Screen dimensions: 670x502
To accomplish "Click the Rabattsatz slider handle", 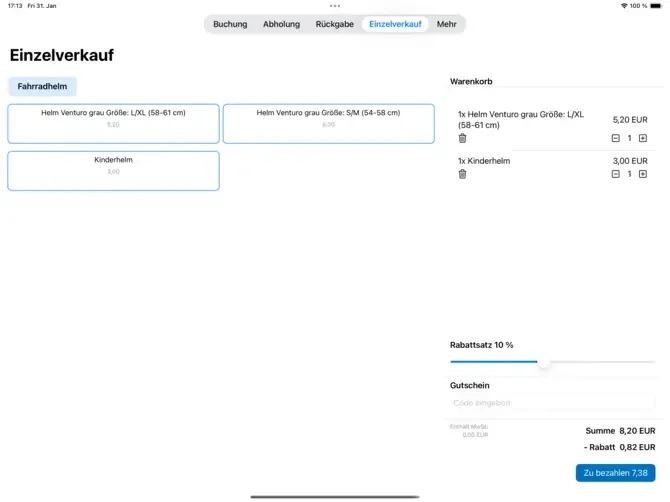I will pyautogui.click(x=544, y=362).
